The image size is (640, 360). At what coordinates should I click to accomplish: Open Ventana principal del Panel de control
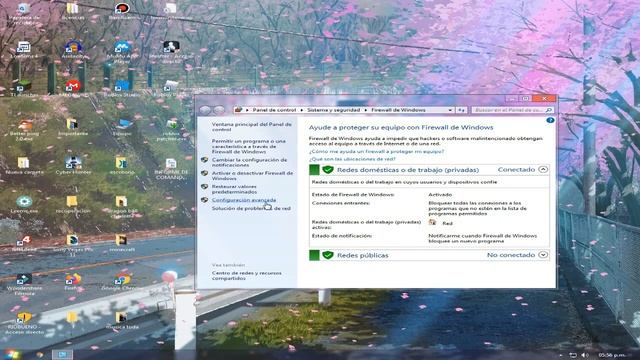[251, 127]
